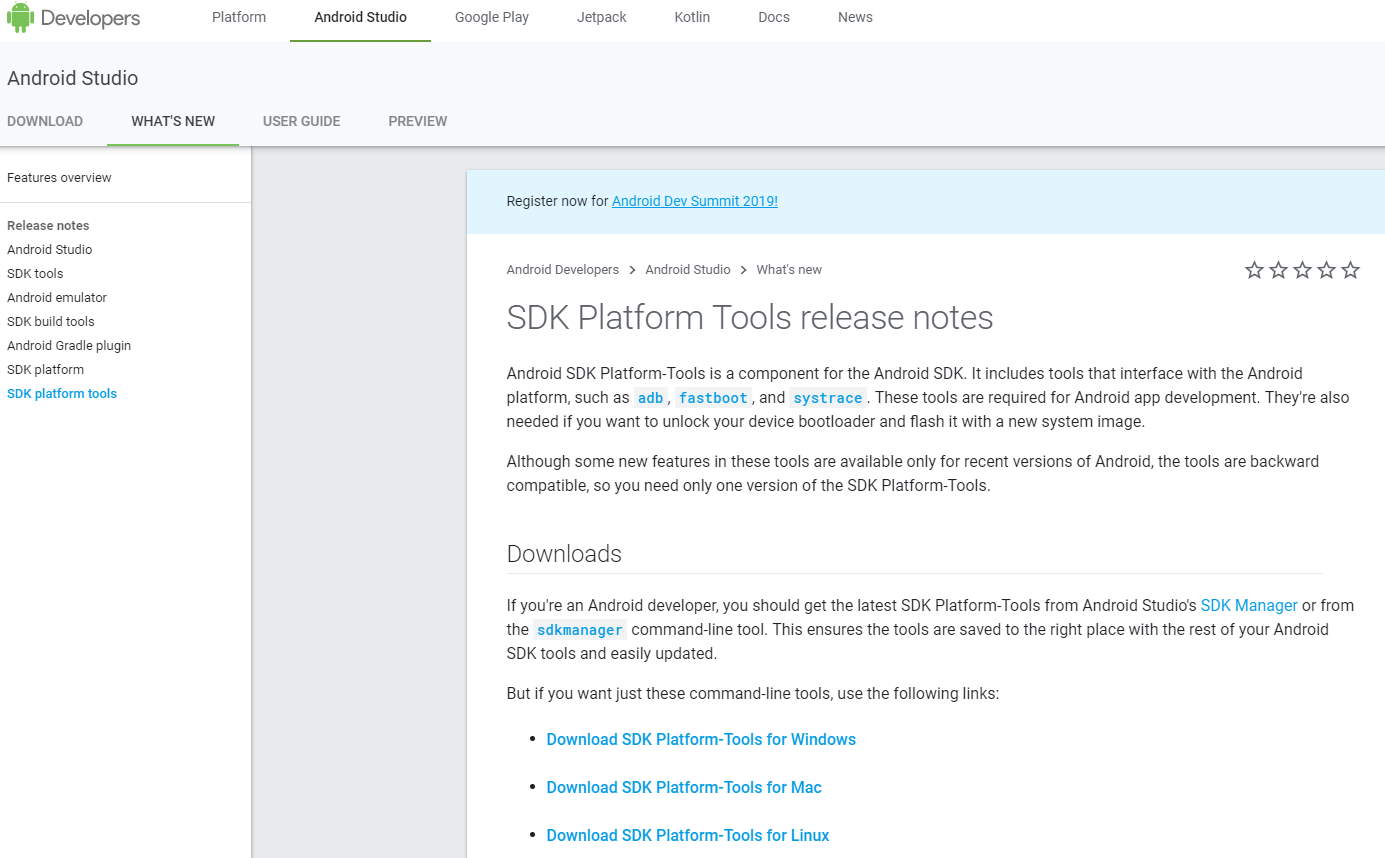The image size is (1385, 858).
Task: Rate page with the fifth star
Action: (1350, 270)
